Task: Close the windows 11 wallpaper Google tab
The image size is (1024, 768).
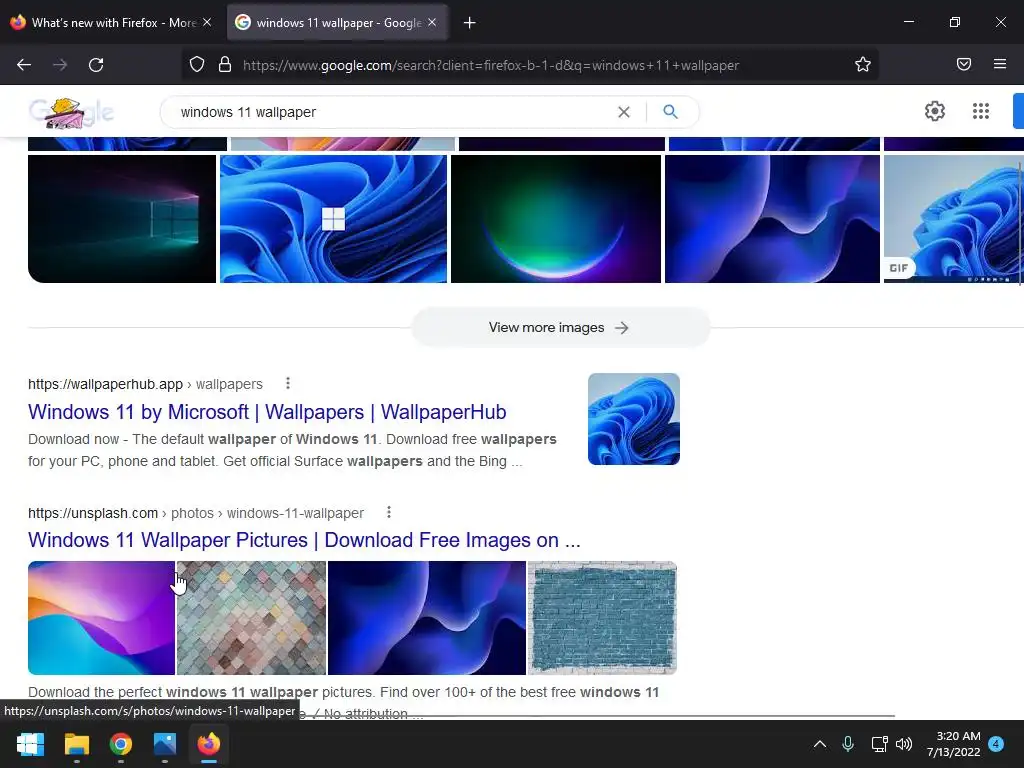Action: coord(432,22)
